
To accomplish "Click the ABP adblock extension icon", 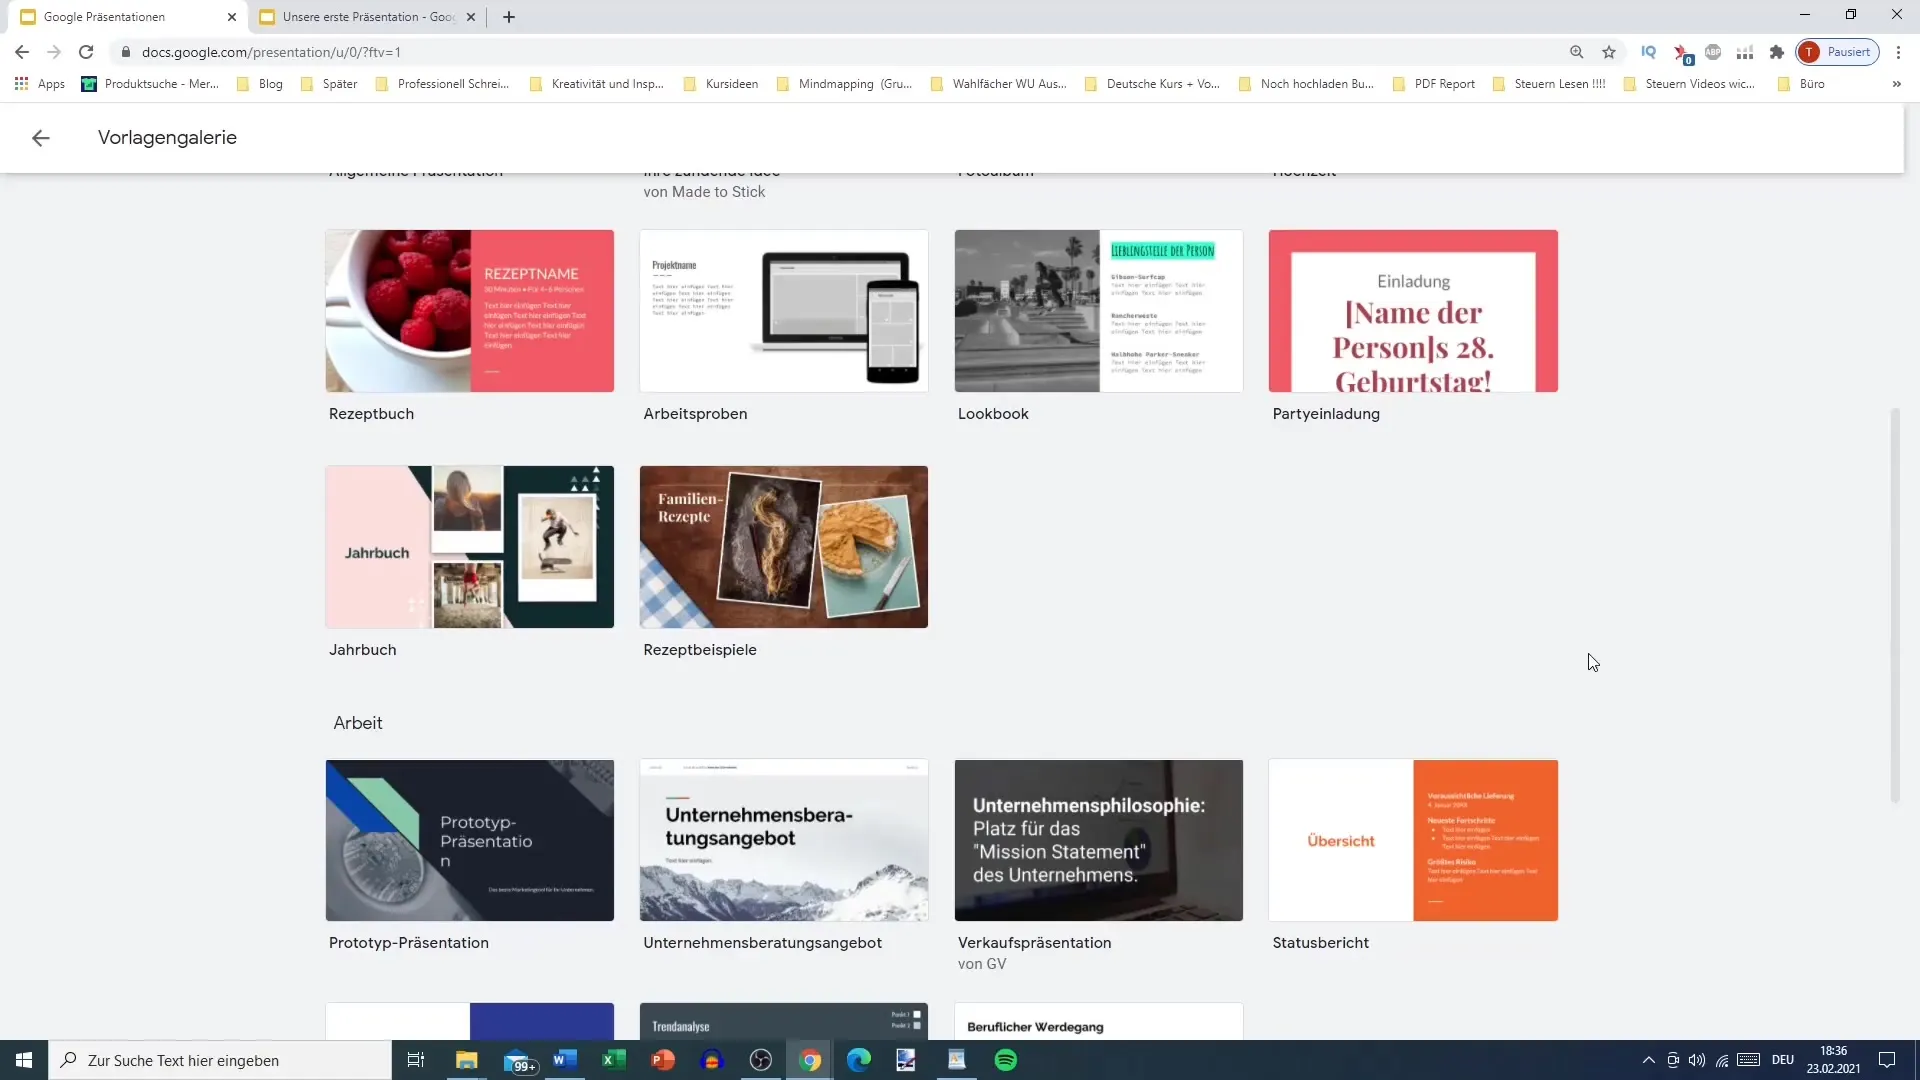I will tap(1713, 52).
